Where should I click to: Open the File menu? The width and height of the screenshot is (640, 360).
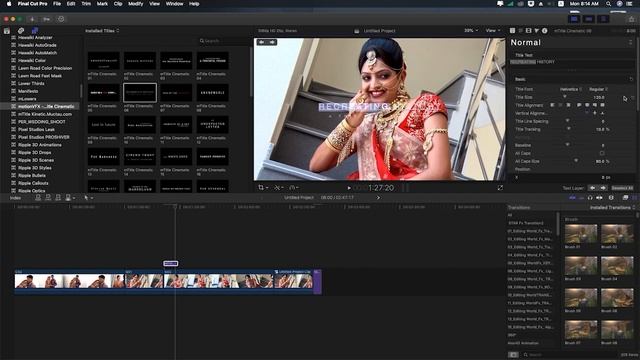[57, 4]
